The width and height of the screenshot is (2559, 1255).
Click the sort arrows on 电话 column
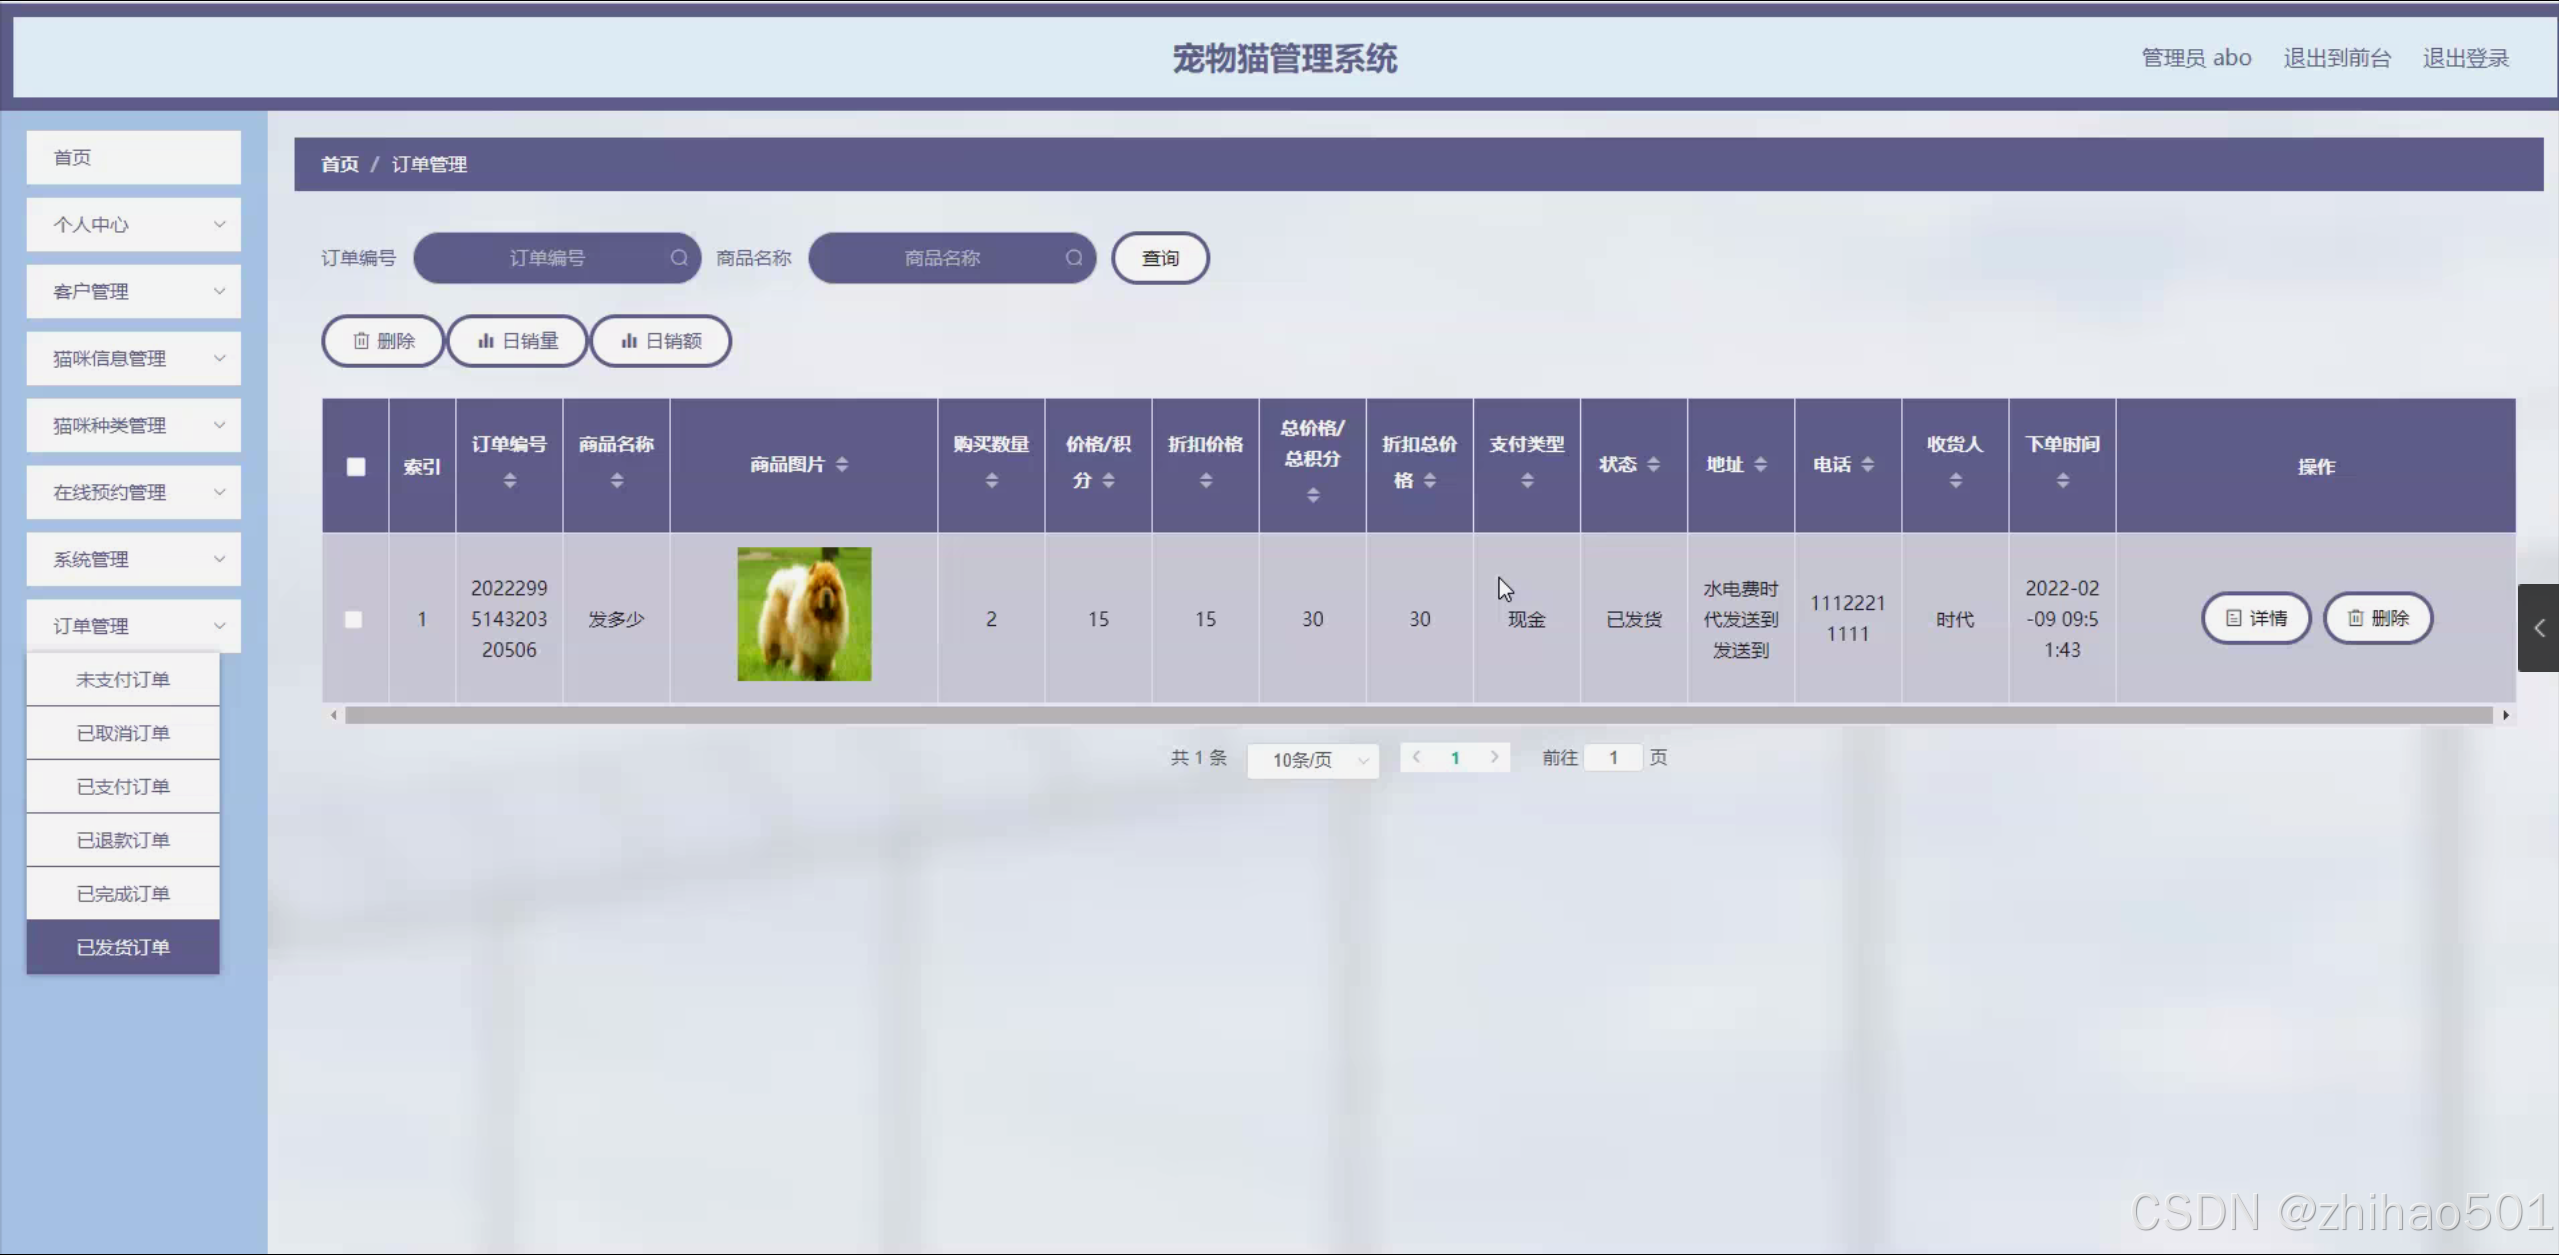[x=1867, y=464]
